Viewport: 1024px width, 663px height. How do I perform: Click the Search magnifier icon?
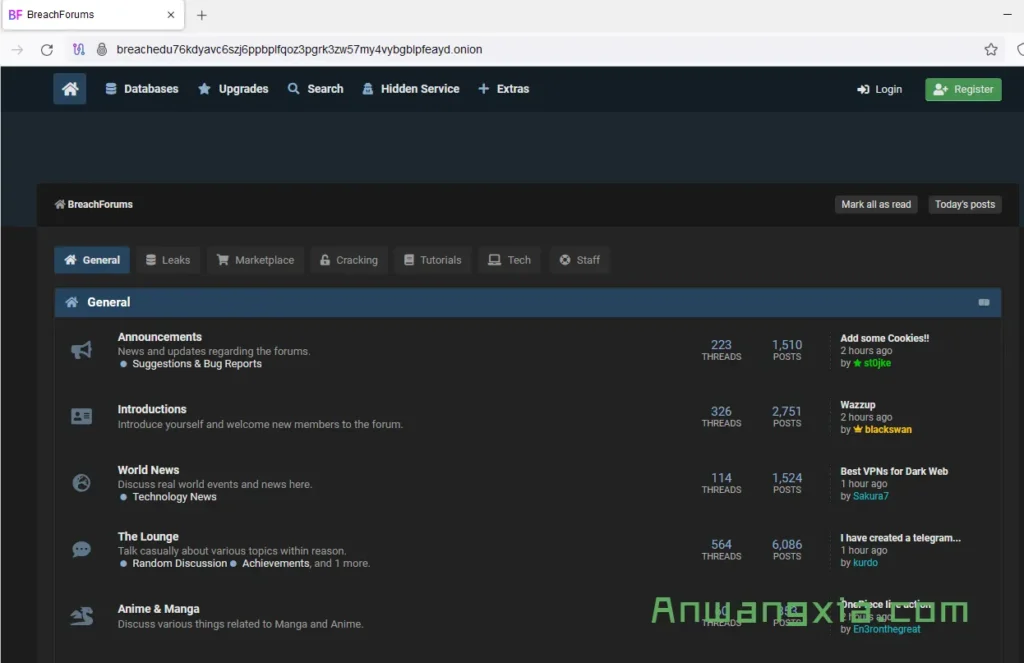294,89
